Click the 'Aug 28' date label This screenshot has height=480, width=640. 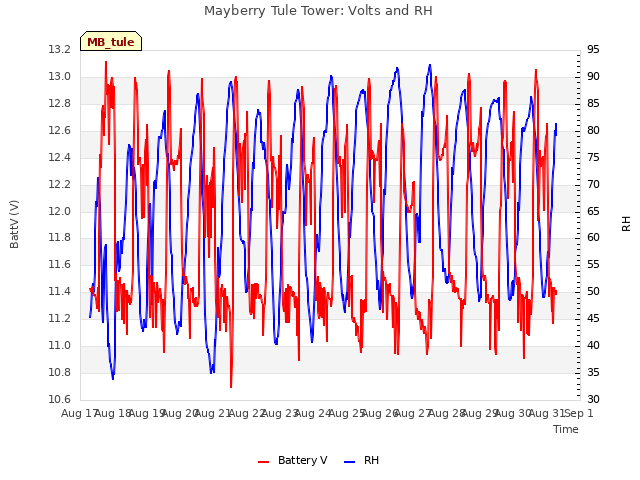(446, 413)
